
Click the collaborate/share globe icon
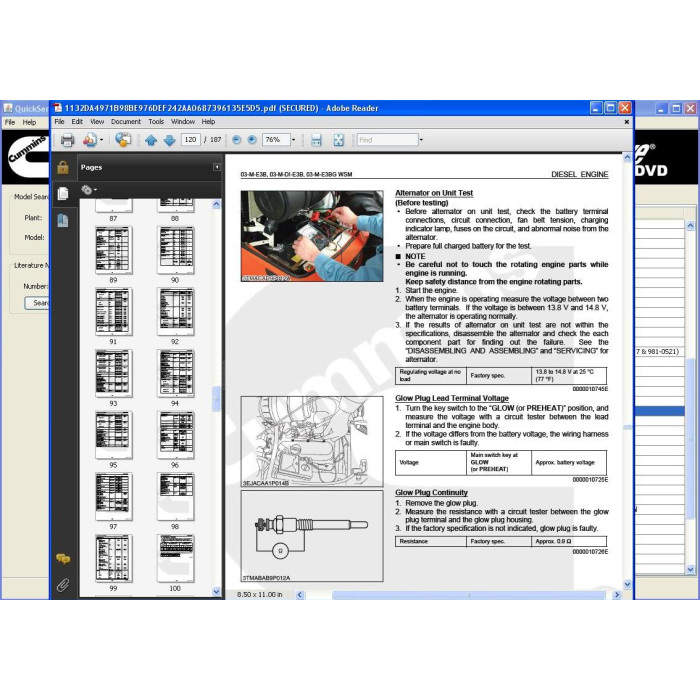pyautogui.click(x=123, y=140)
